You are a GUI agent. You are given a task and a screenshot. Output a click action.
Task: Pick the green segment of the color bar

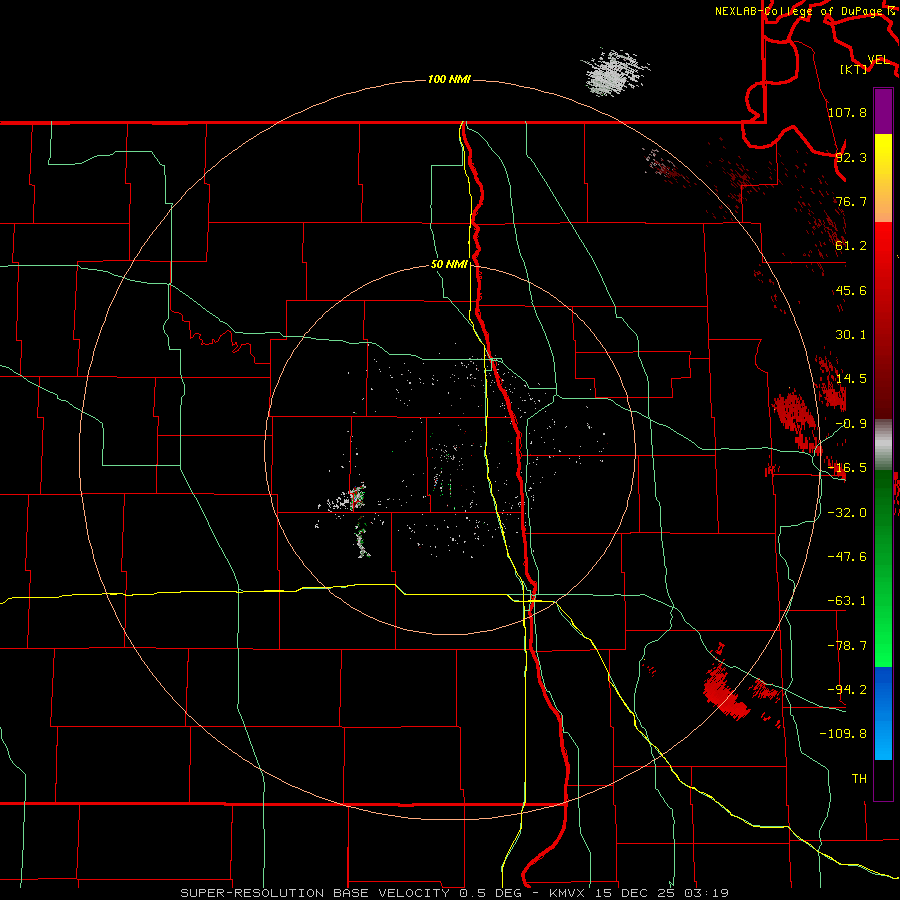coord(883,568)
